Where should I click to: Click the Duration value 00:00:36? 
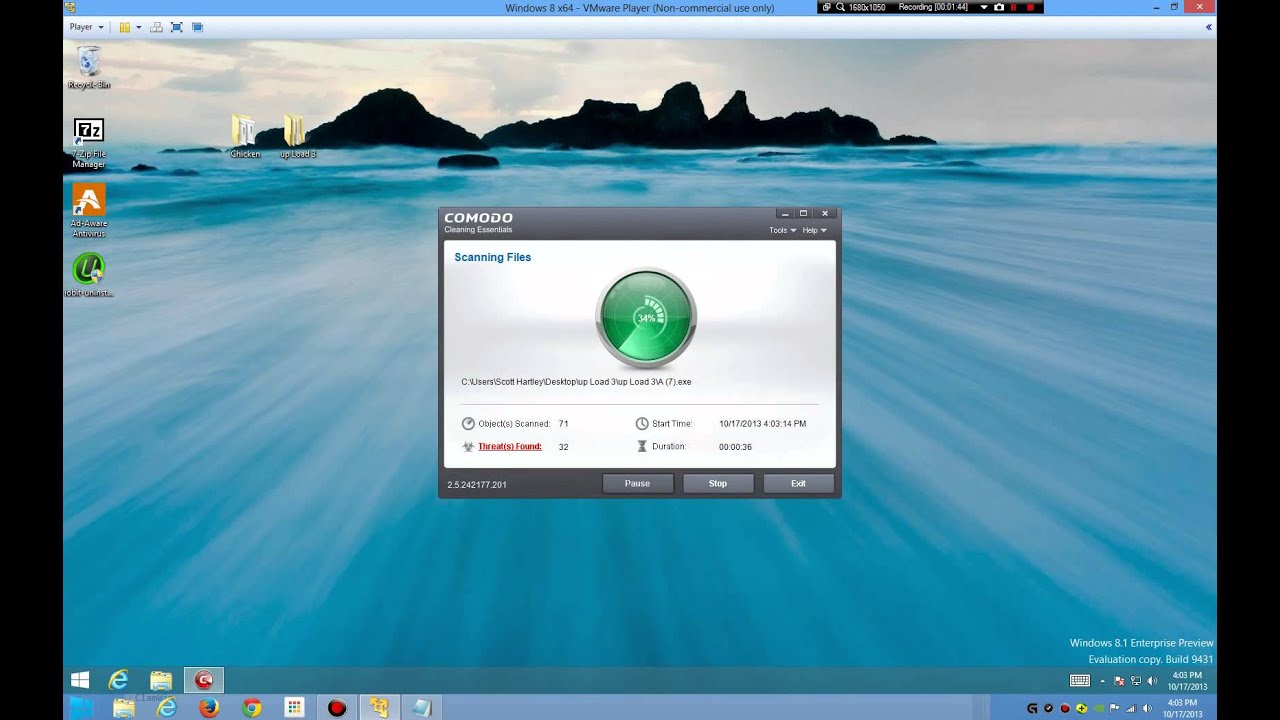click(x=735, y=447)
